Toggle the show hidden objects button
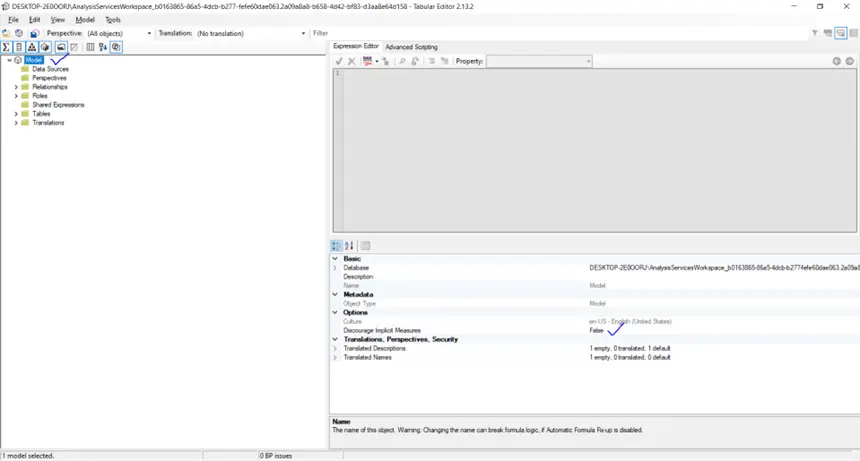 pos(74,47)
